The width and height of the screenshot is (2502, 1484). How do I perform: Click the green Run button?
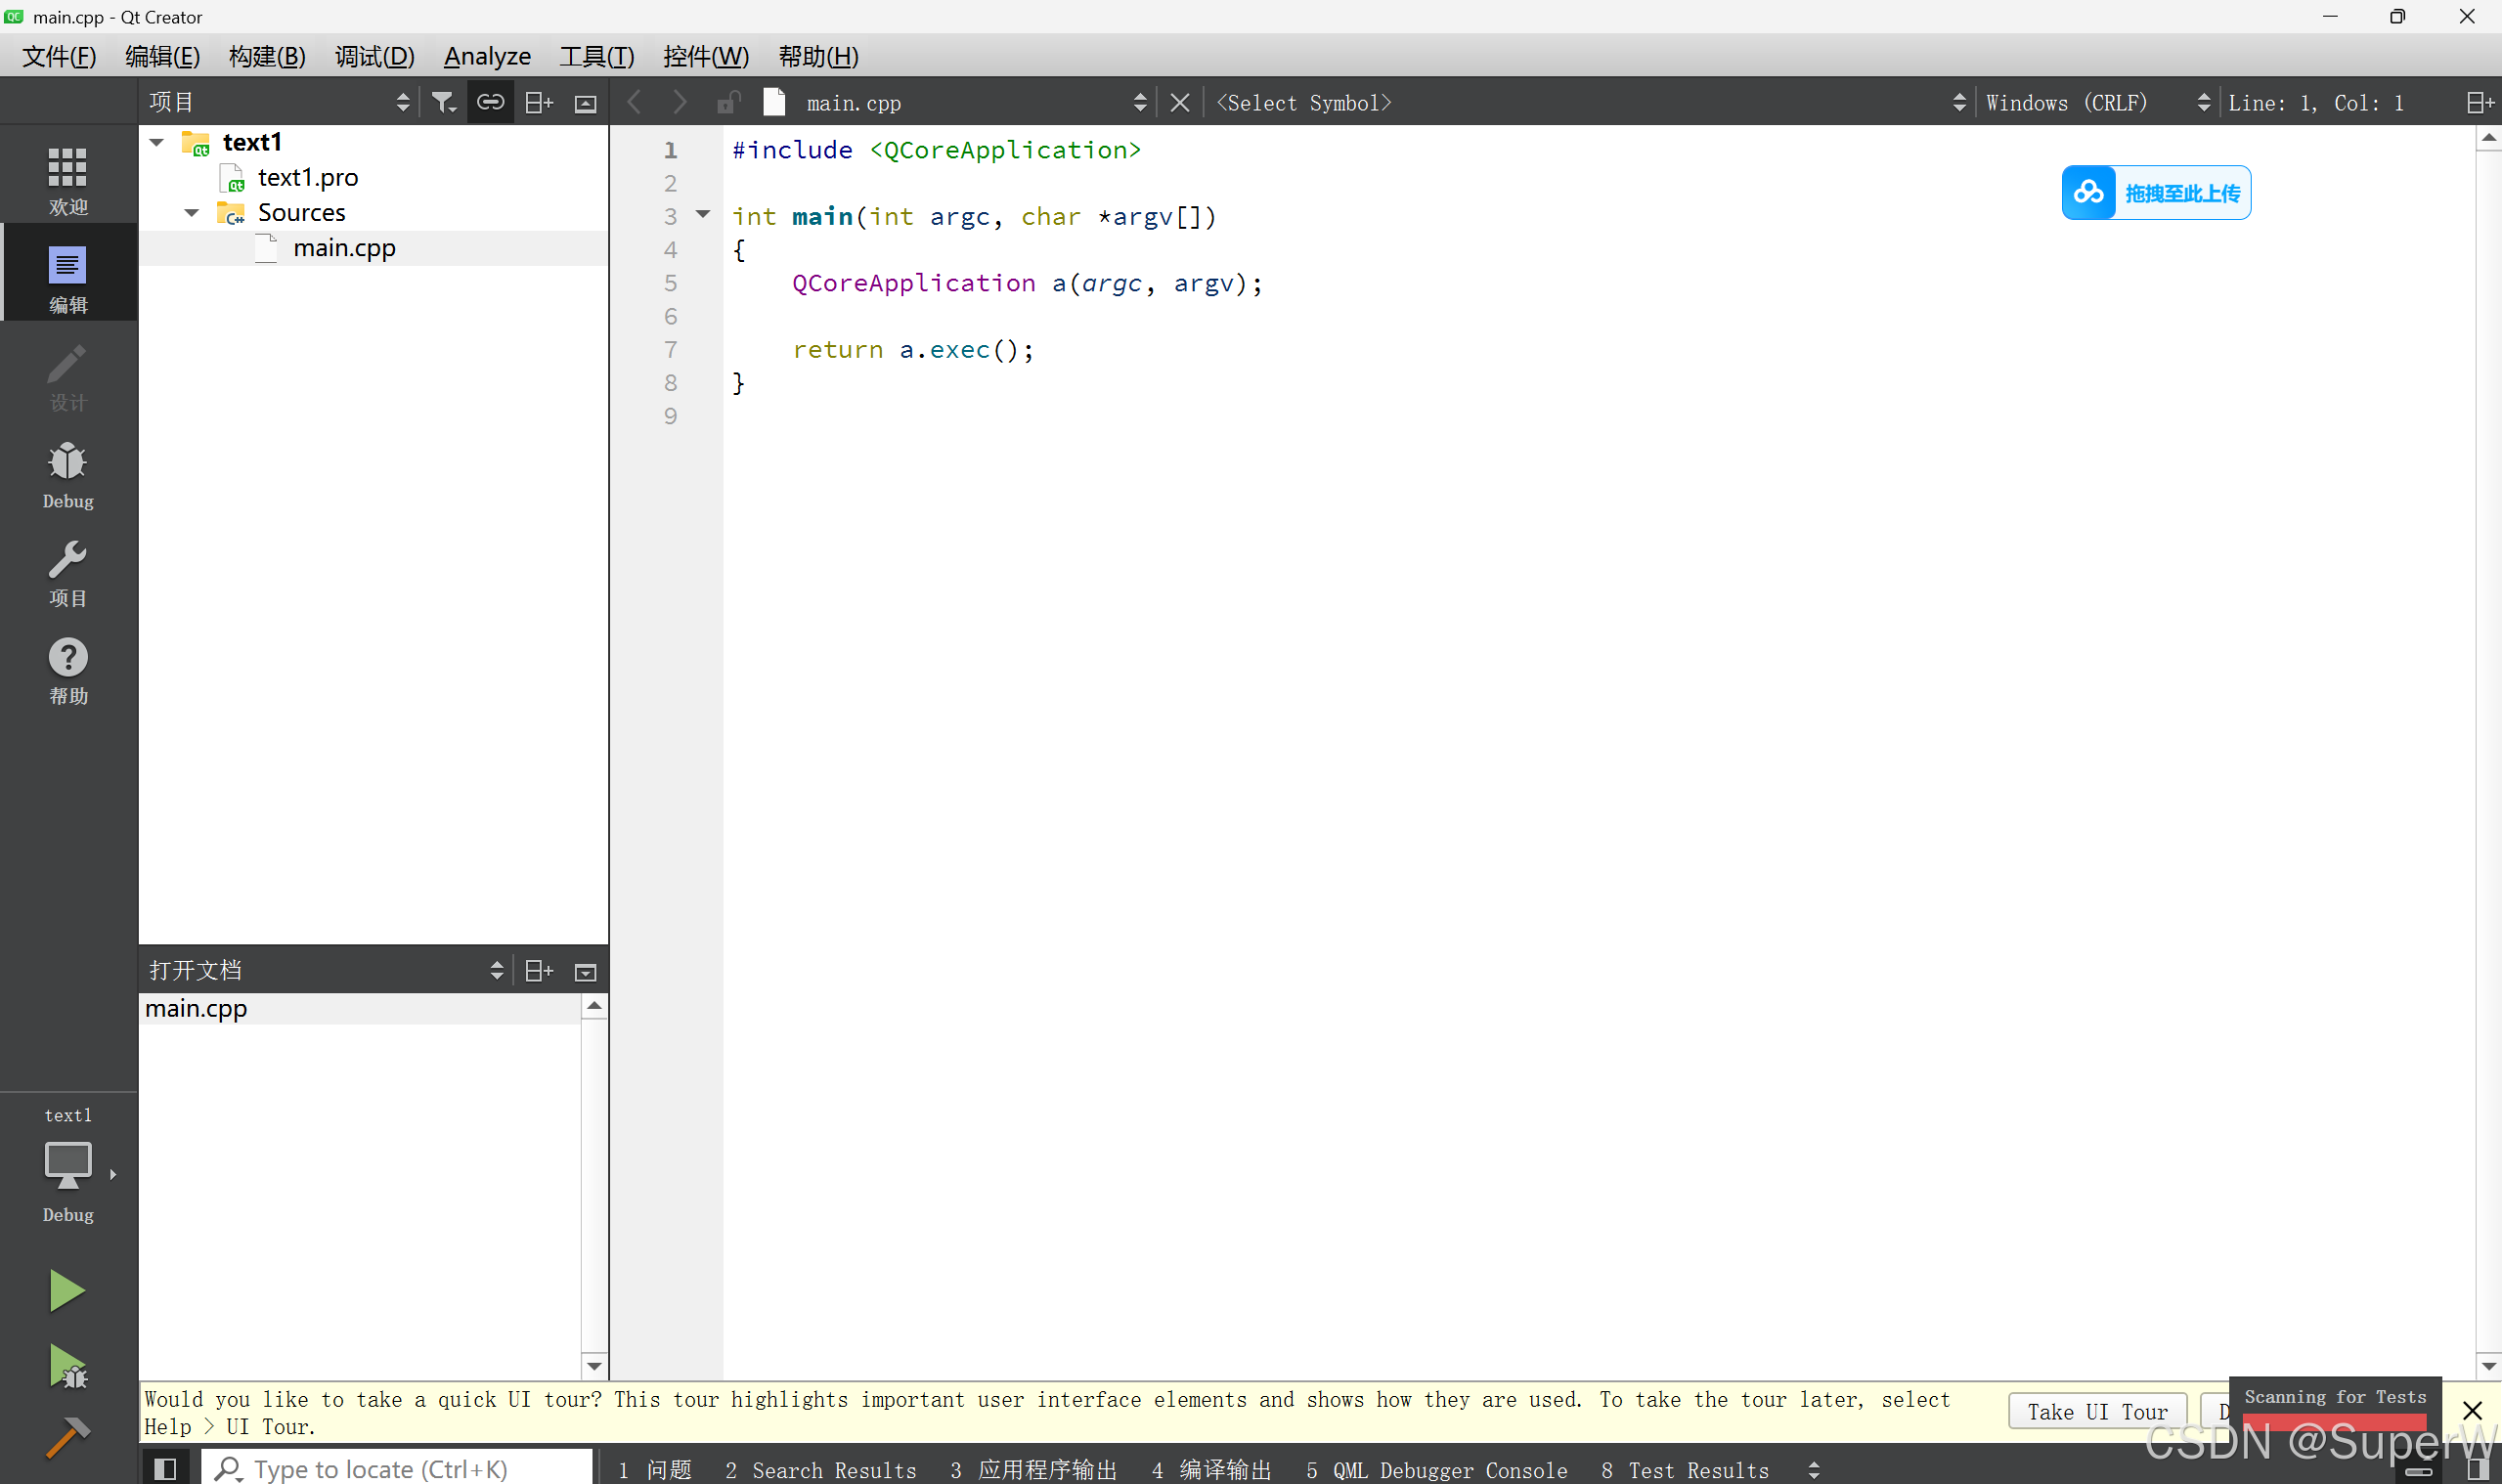[67, 1290]
